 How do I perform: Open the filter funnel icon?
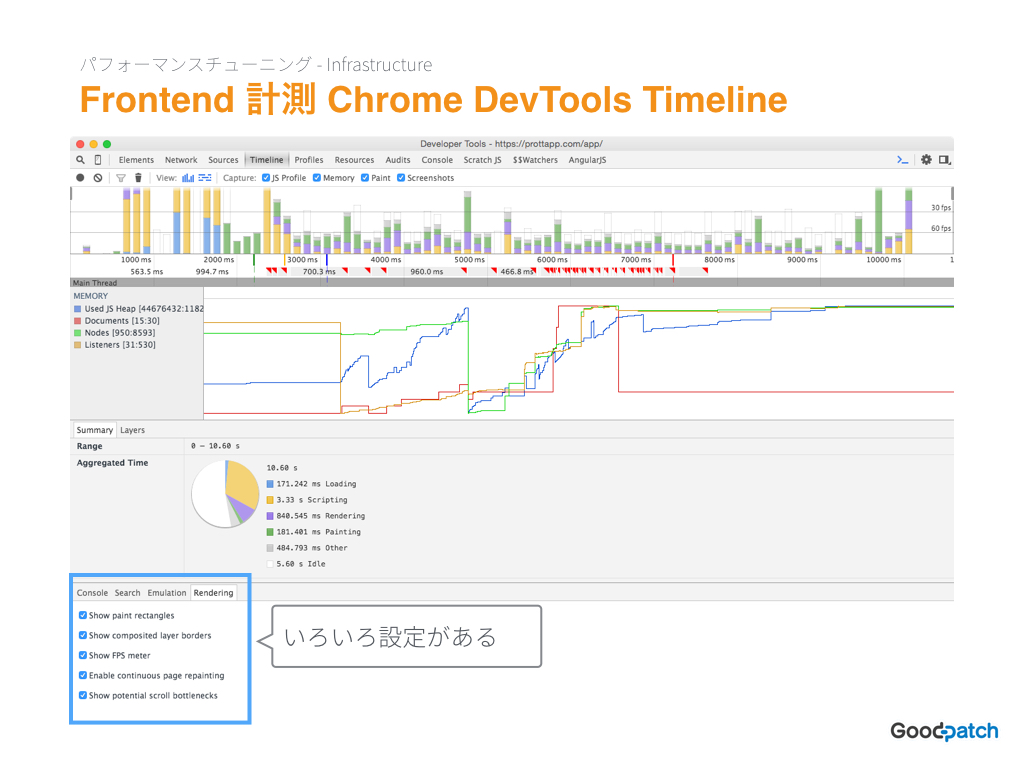[121, 178]
